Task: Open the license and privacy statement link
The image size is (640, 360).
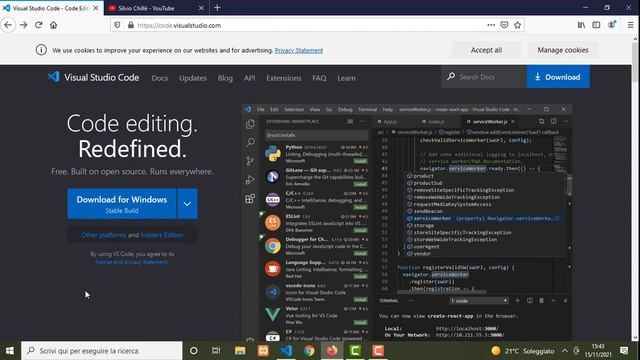Action: click(132, 262)
